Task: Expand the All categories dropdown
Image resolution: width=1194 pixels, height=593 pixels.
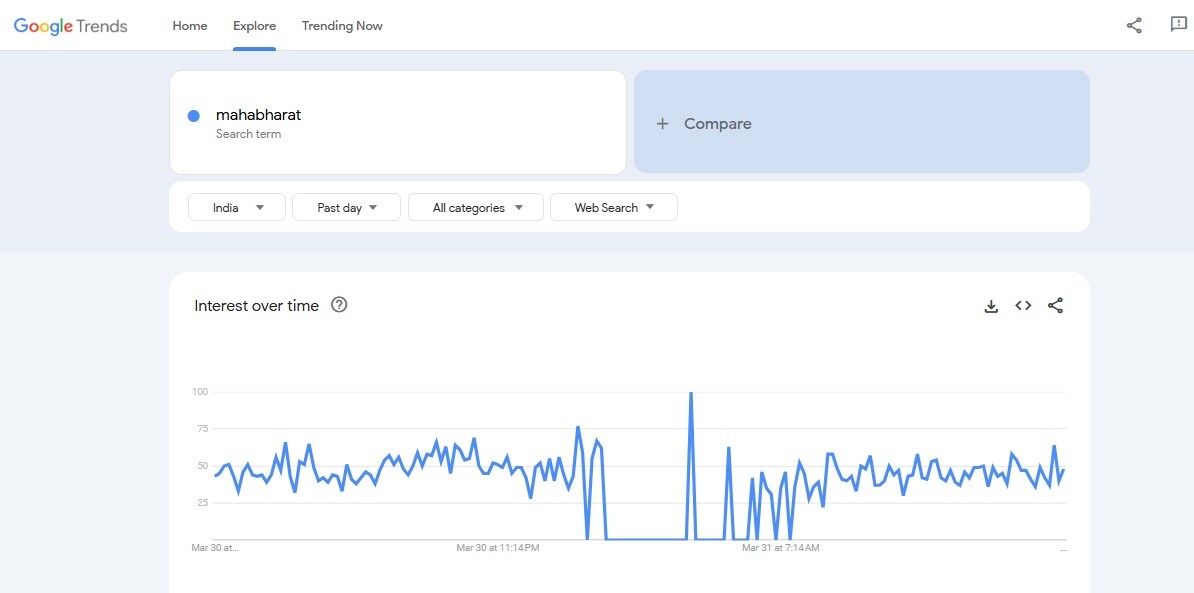Action: point(476,207)
